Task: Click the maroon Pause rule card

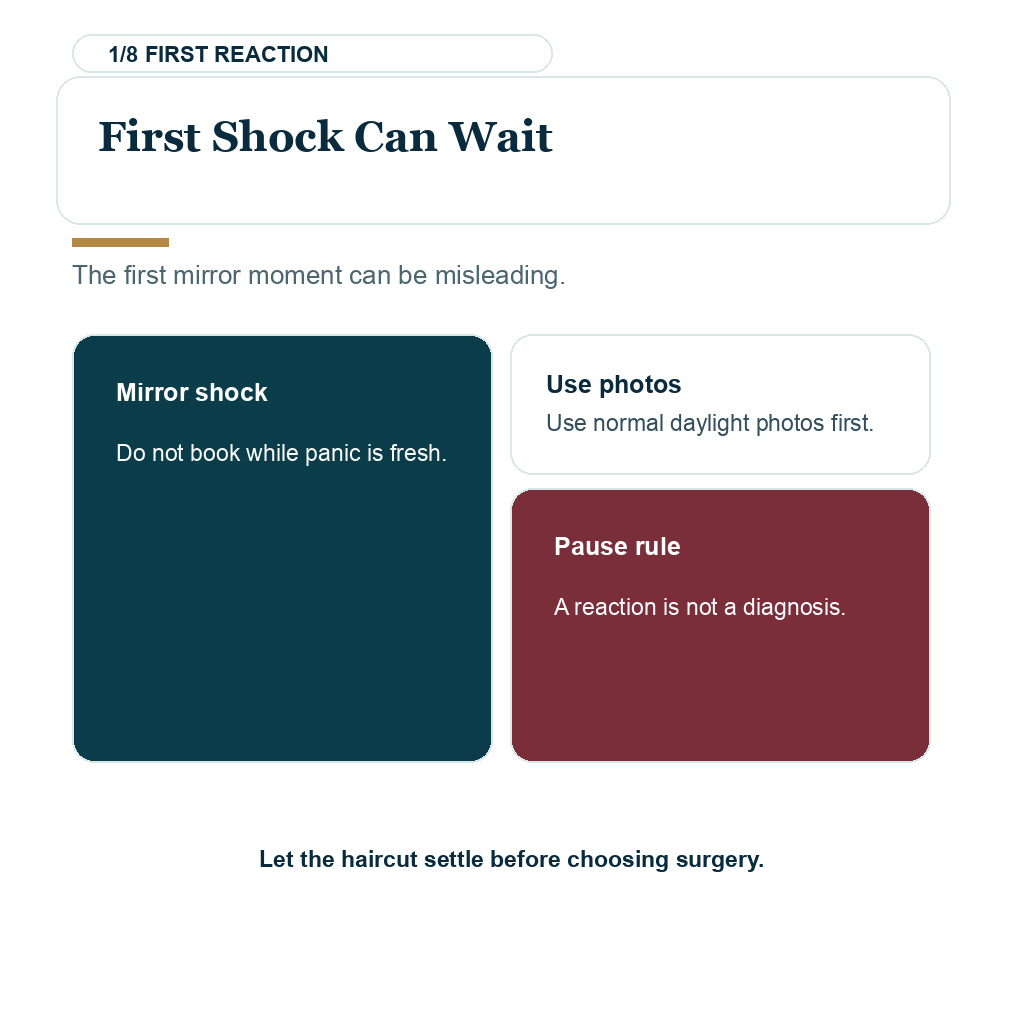Action: click(720, 626)
